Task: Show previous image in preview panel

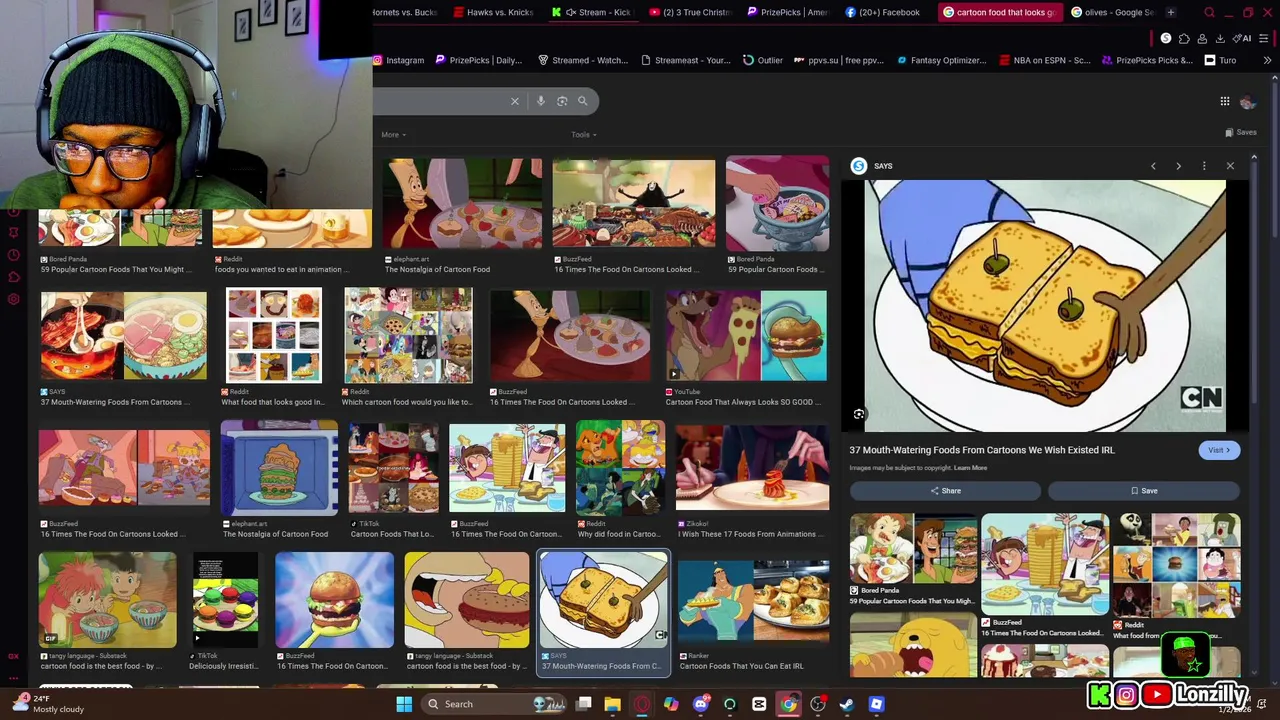Action: coord(1153,166)
